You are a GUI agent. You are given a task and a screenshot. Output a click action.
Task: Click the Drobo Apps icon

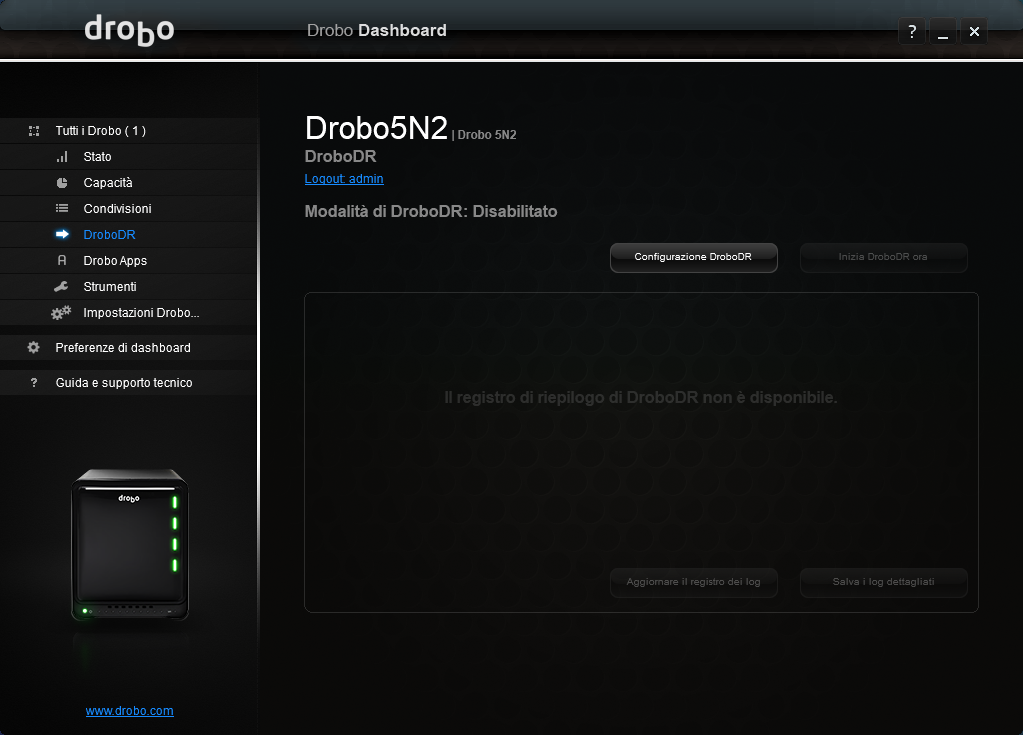[62, 261]
